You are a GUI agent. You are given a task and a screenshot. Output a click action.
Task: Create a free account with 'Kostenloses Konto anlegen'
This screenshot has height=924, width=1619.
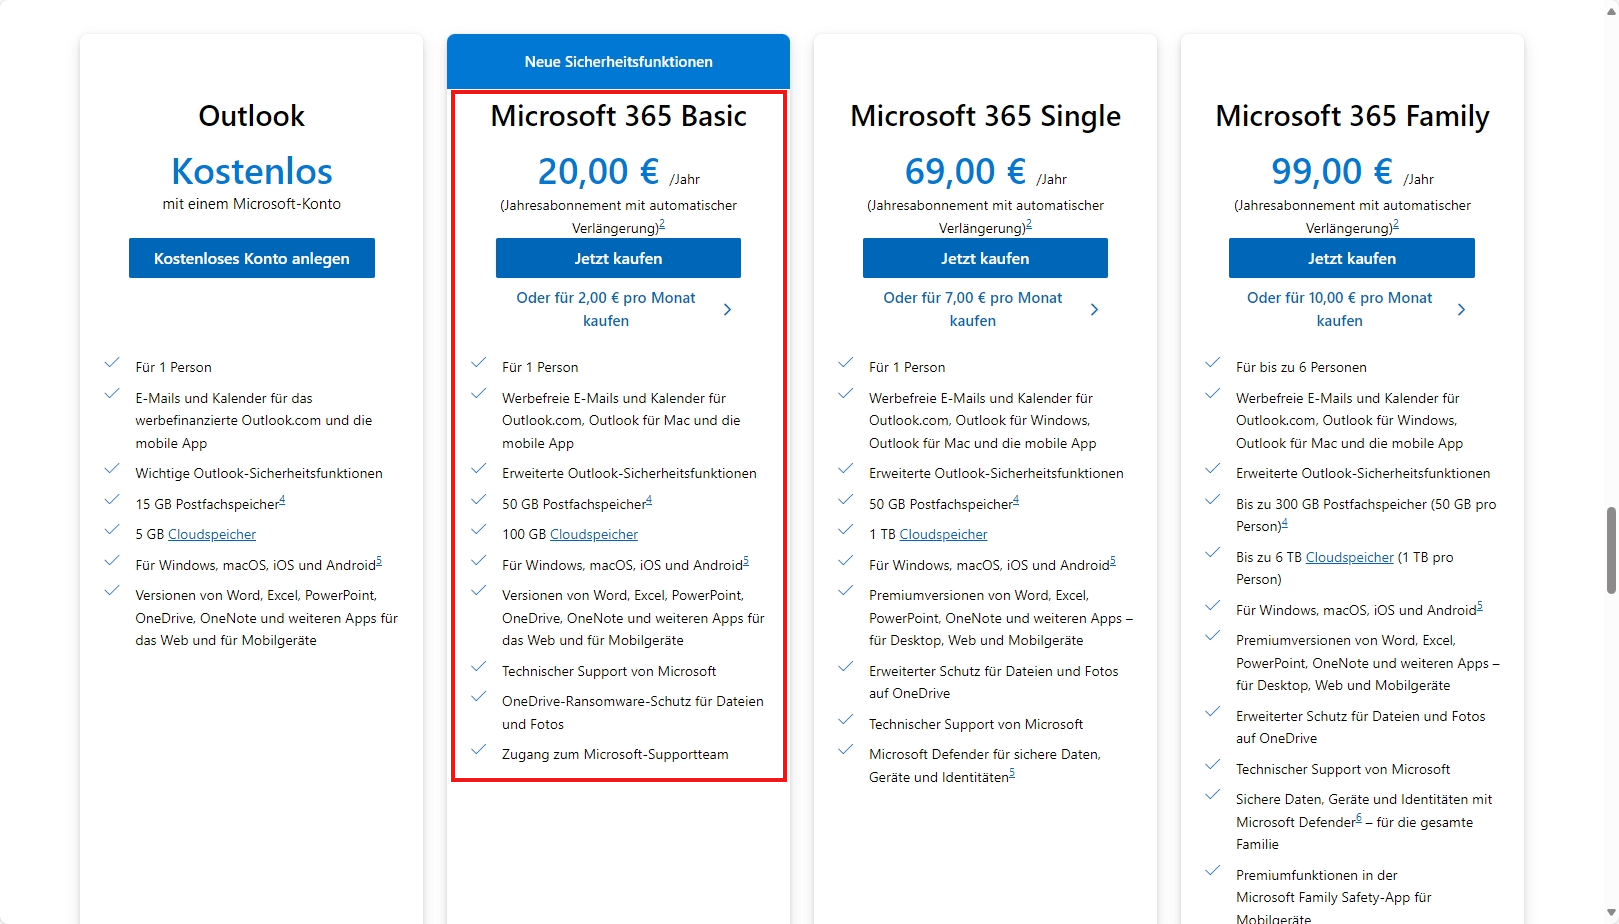[252, 258]
